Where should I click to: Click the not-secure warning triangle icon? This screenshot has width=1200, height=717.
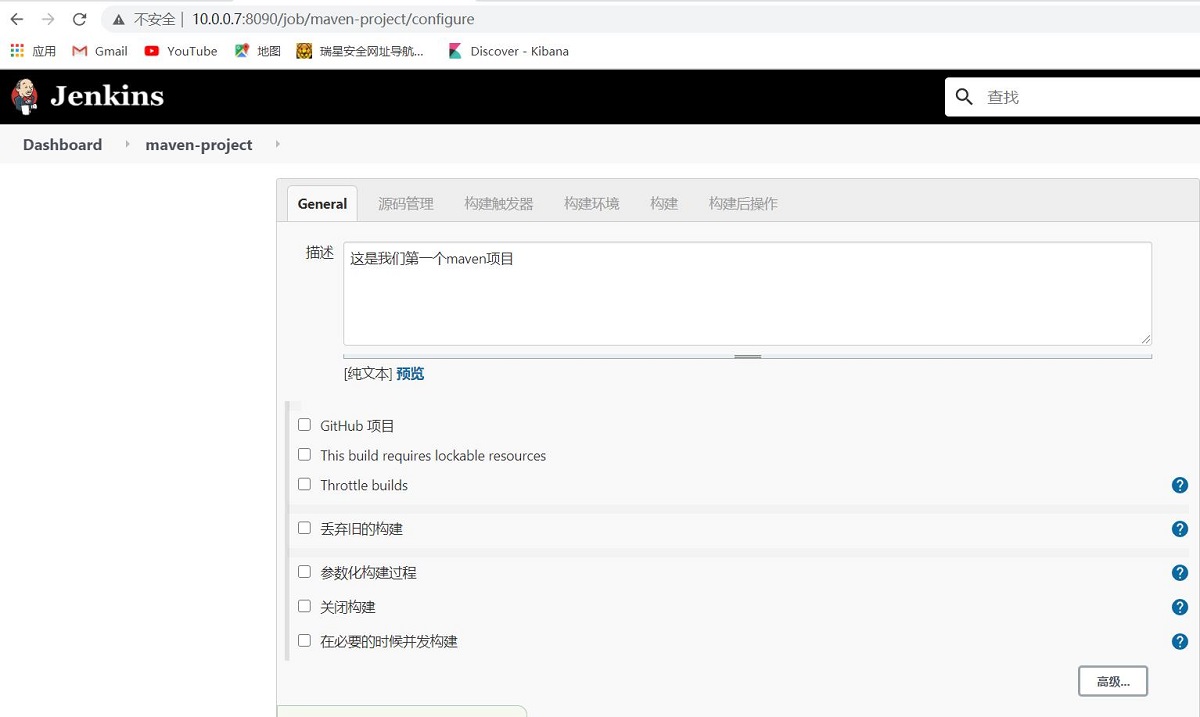coord(119,19)
